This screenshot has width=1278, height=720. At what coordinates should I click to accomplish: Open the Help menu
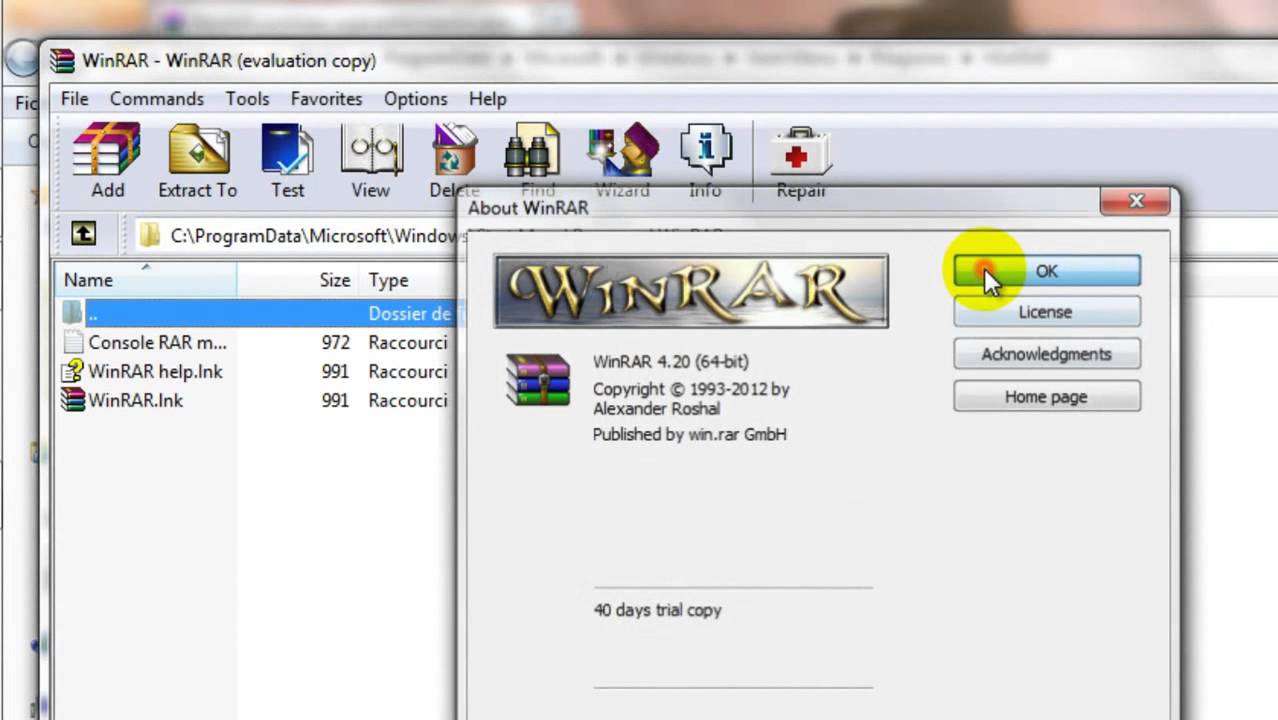488,99
